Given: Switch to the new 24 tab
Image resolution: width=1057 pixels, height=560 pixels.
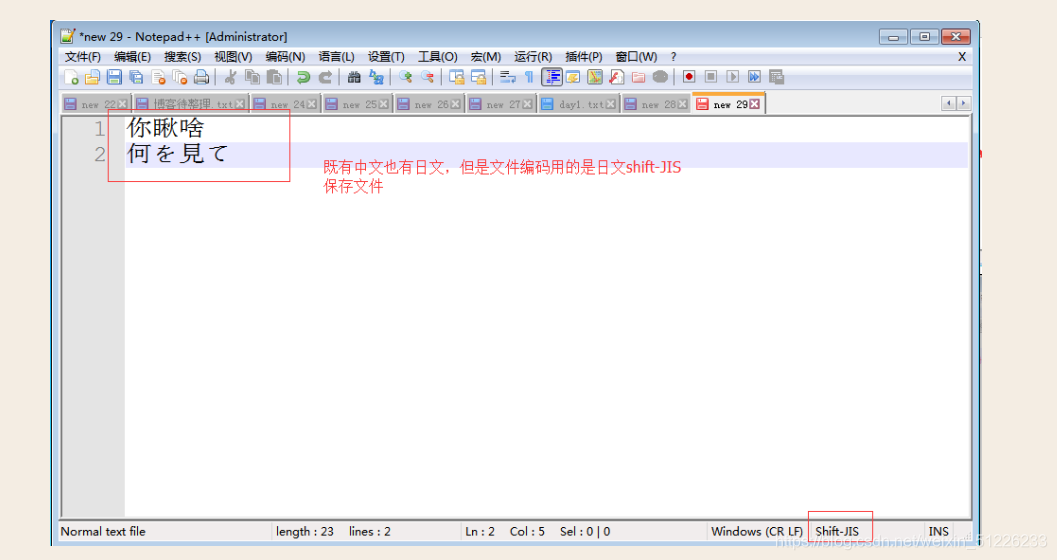Looking at the screenshot, I should pos(284,104).
